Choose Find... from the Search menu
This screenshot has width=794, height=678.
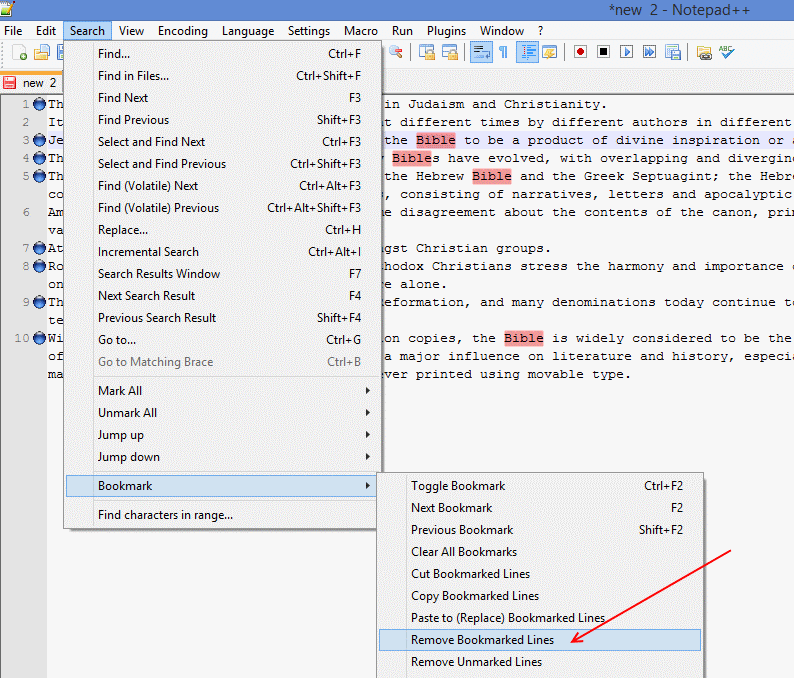222,54
